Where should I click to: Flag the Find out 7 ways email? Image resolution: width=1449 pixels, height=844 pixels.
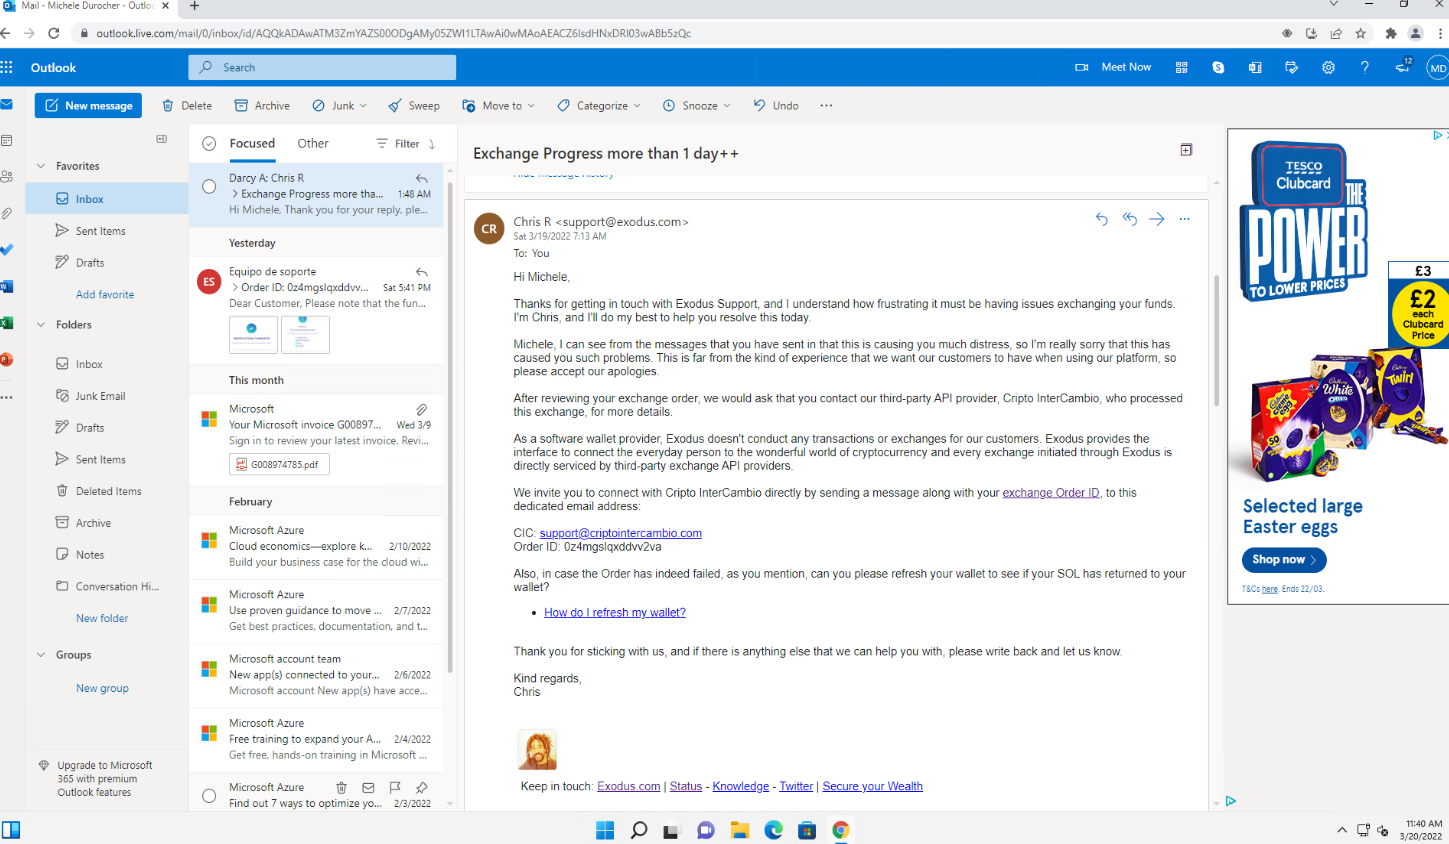pyautogui.click(x=395, y=788)
